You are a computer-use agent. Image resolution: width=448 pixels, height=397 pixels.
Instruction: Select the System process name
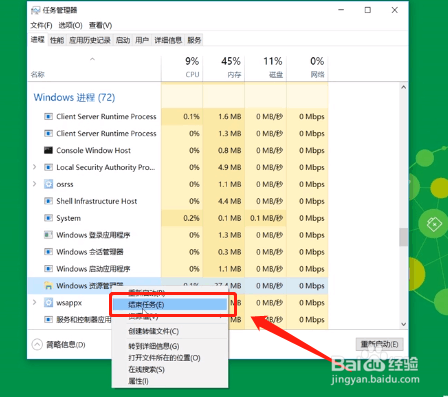pos(68,218)
